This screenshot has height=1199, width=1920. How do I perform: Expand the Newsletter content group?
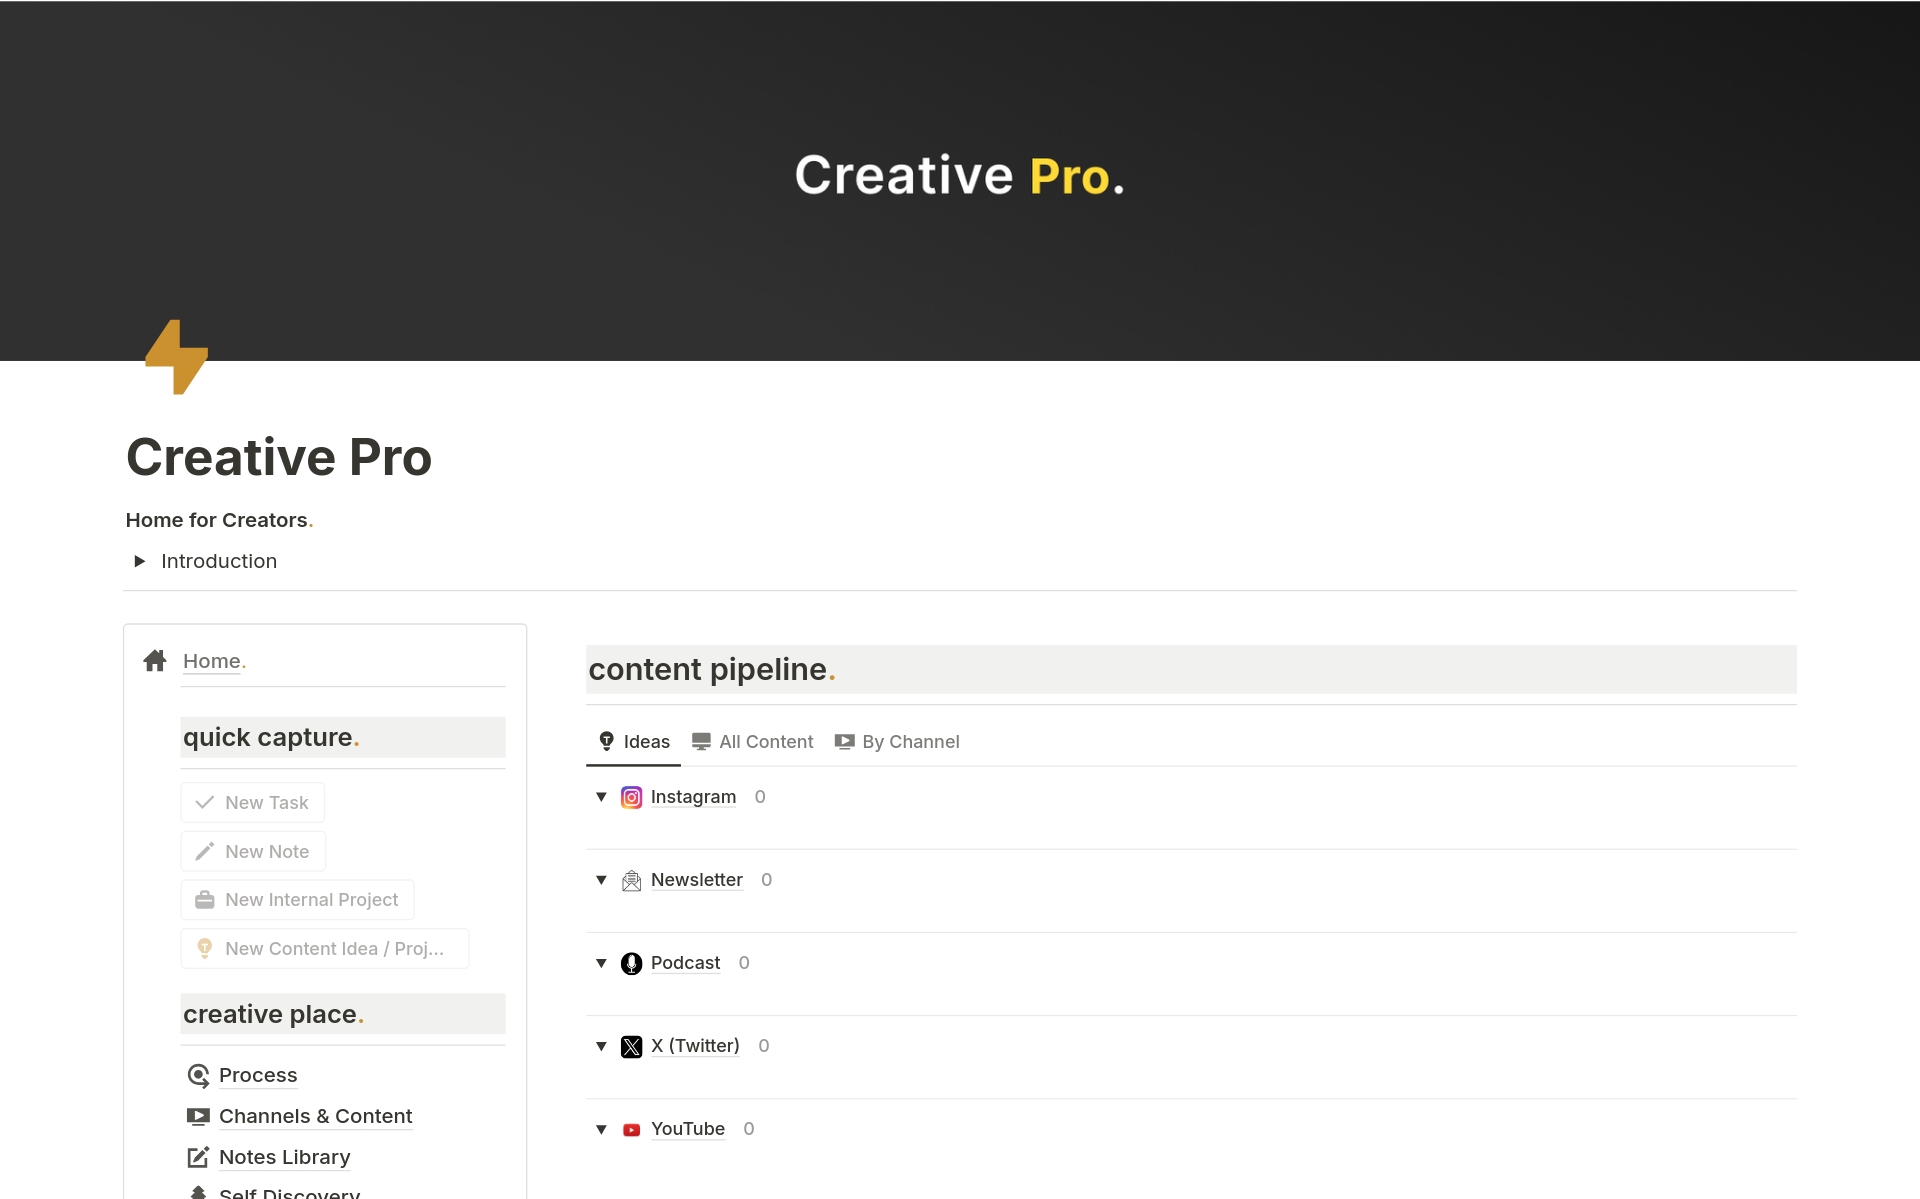click(604, 879)
